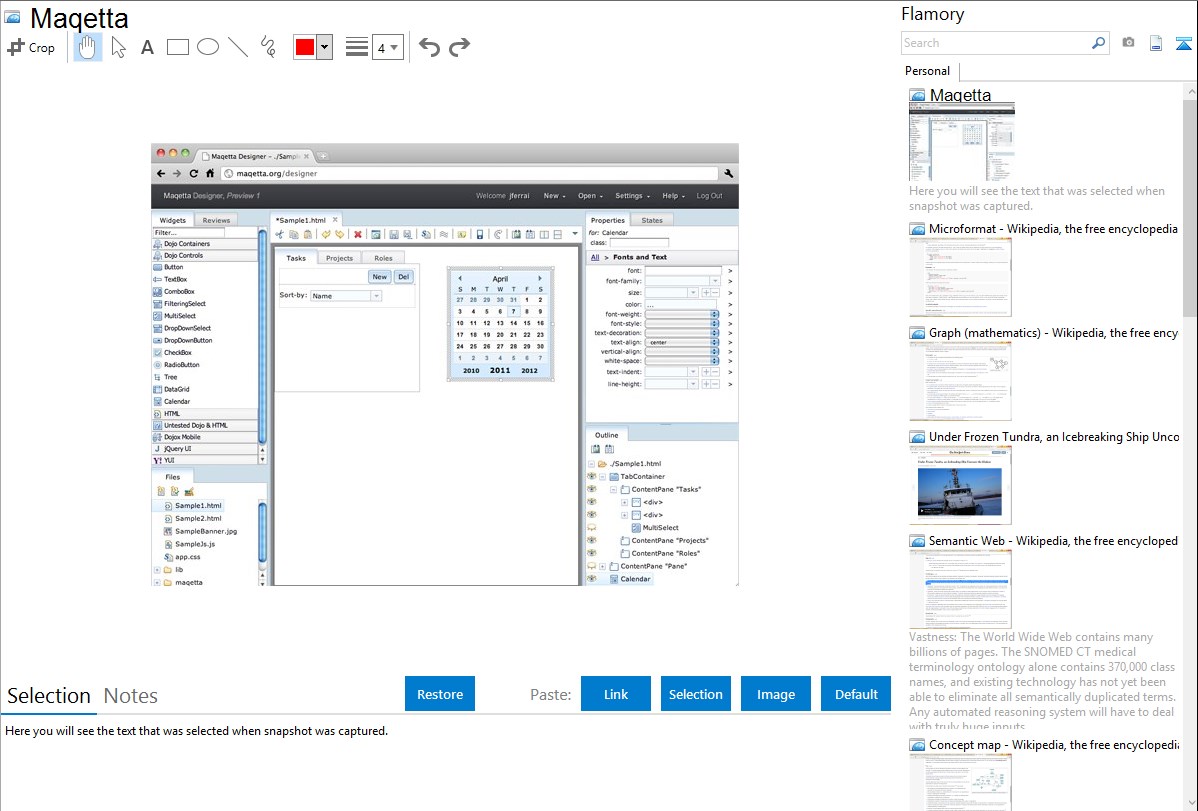This screenshot has width=1198, height=811.
Task: Pick the rectangle shape tool
Action: coord(177,47)
